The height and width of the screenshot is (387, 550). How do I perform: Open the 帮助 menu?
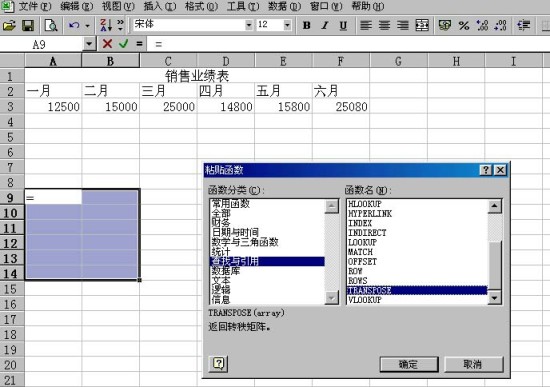[368, 6]
